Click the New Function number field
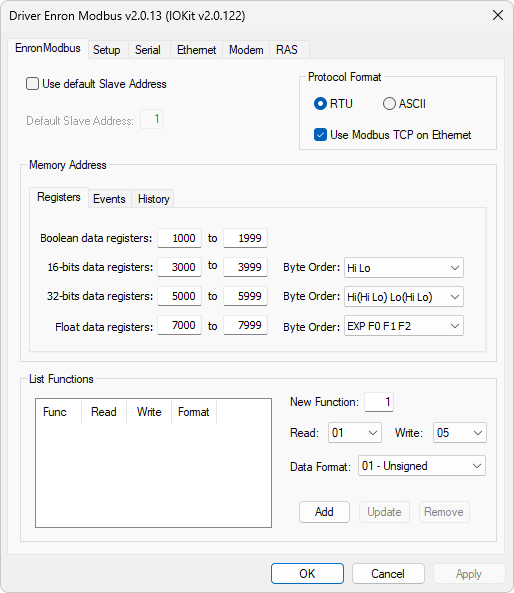The width and height of the screenshot is (514, 593). [379, 402]
